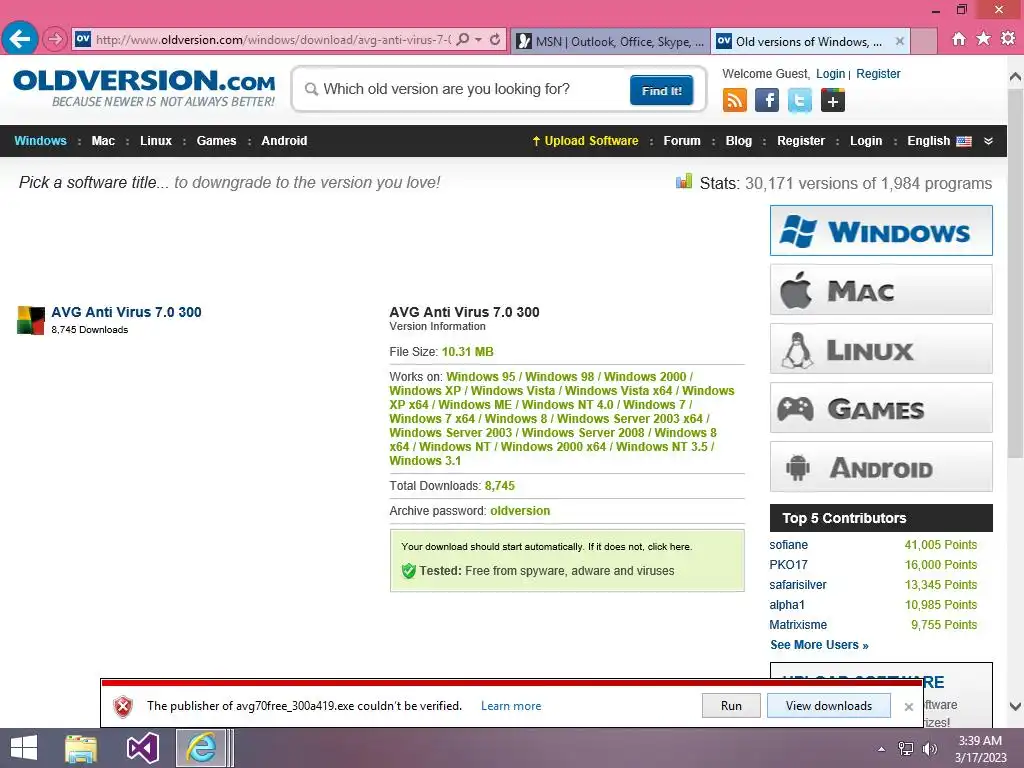Screen dimensions: 1024x768
Task: Click contributor safarisilver link
Action: point(797,584)
